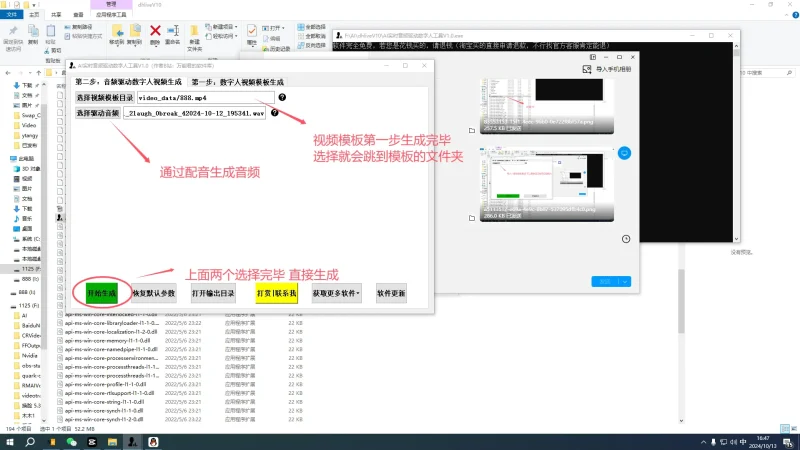The image size is (800, 450).
Task: Click the green 开始生成 start button
Action: 101,294
